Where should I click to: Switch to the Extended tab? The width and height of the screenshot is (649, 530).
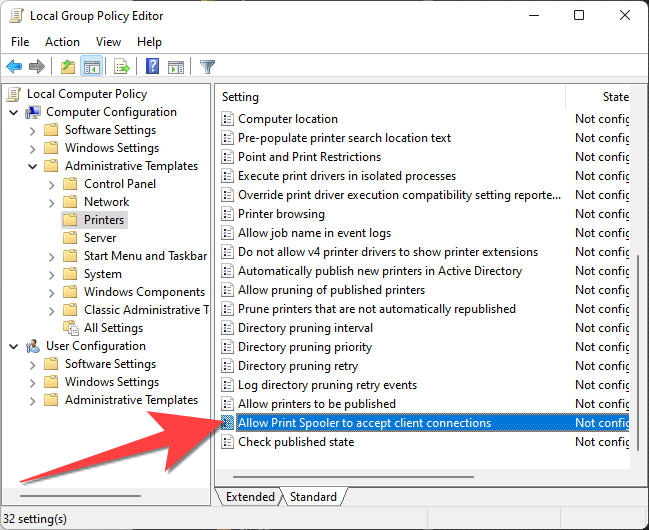click(250, 497)
